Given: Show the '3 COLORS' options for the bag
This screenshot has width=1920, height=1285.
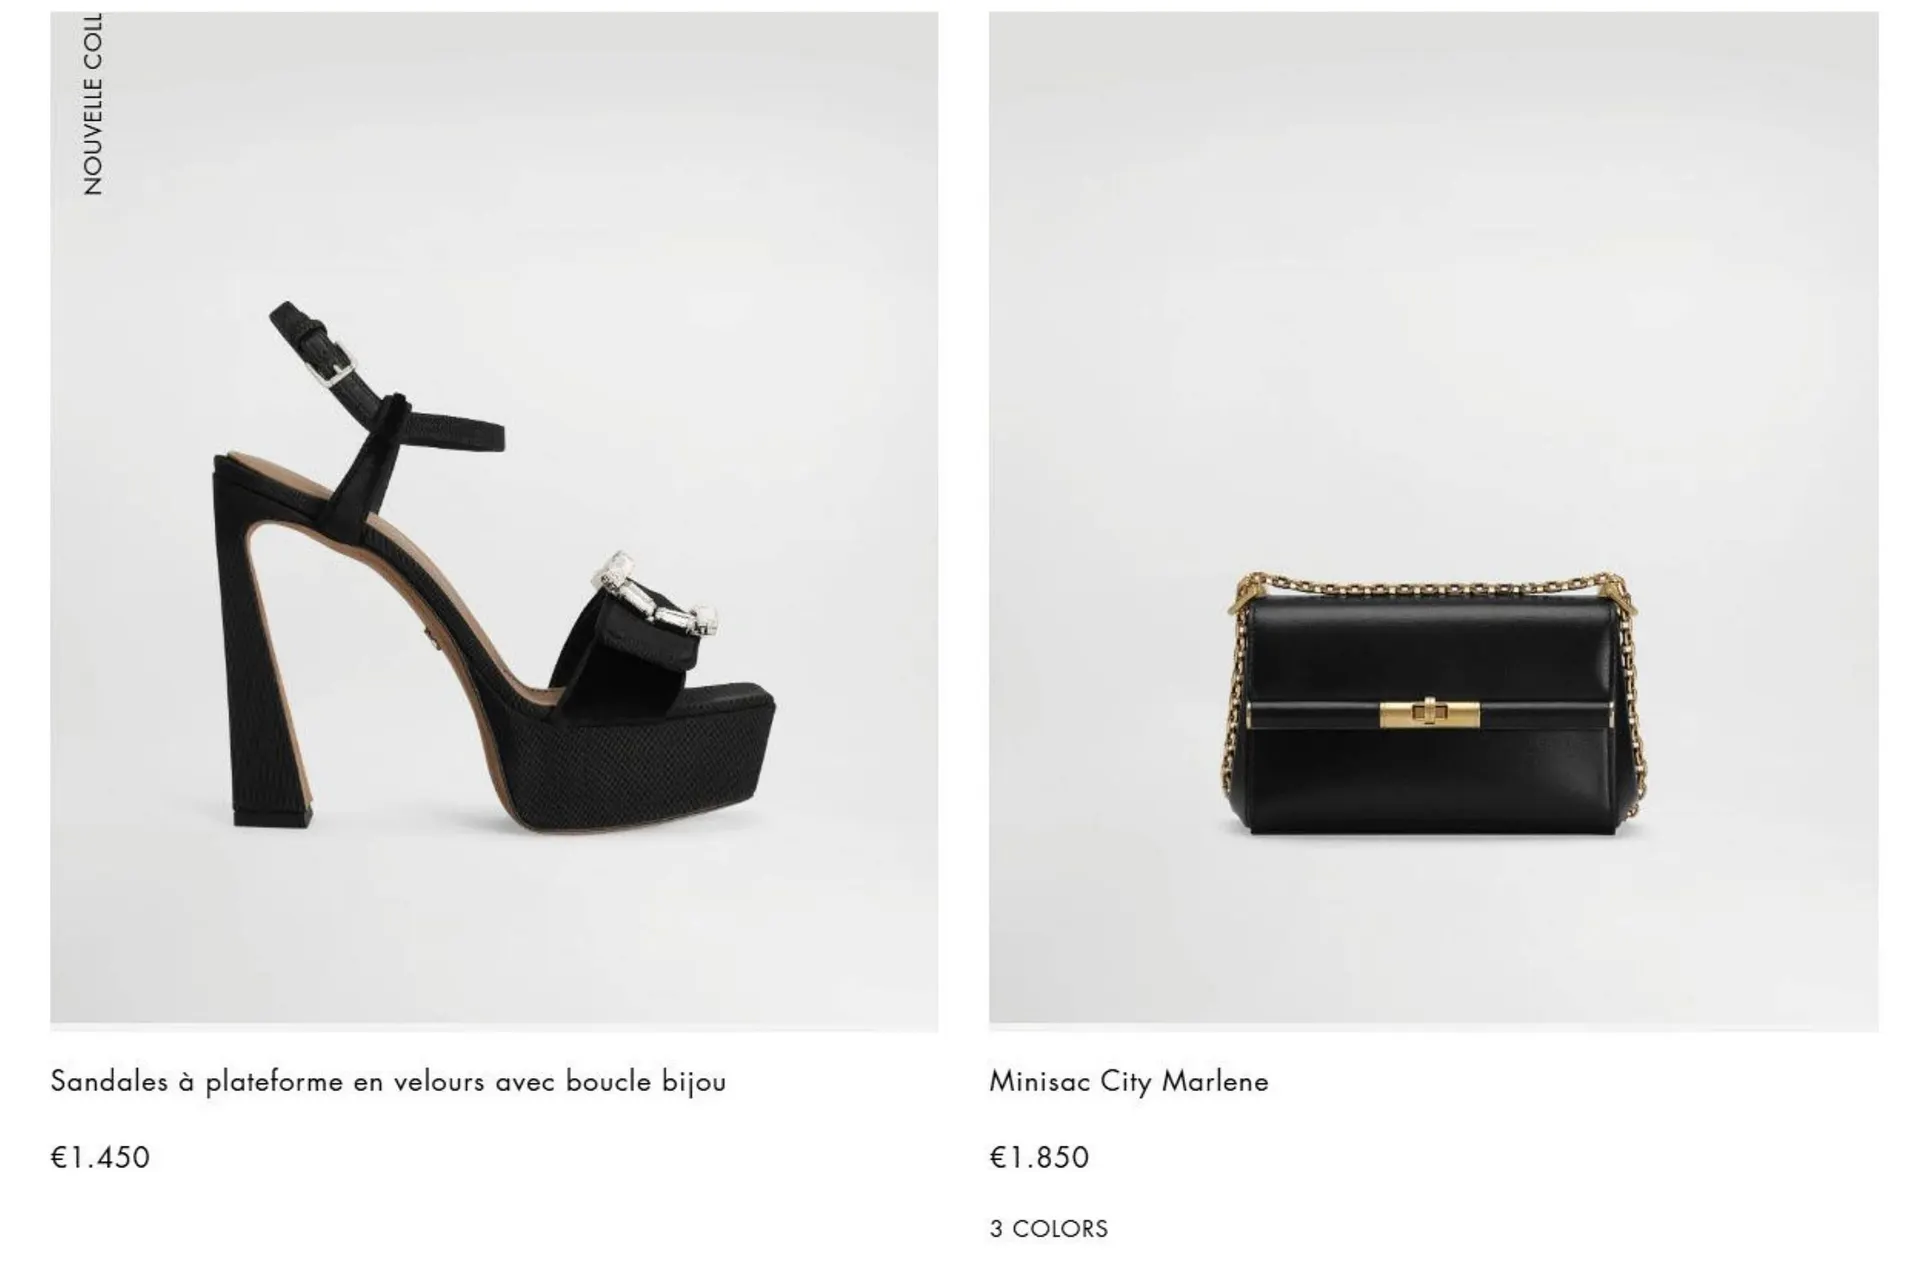Looking at the screenshot, I should click(x=1049, y=1228).
